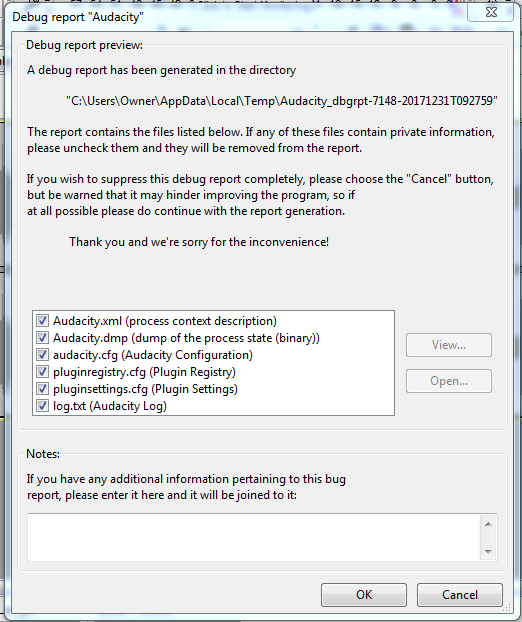Screen dimensions: 522x622
Task: Select the audacity.cfg list entry text
Action: click(x=153, y=355)
